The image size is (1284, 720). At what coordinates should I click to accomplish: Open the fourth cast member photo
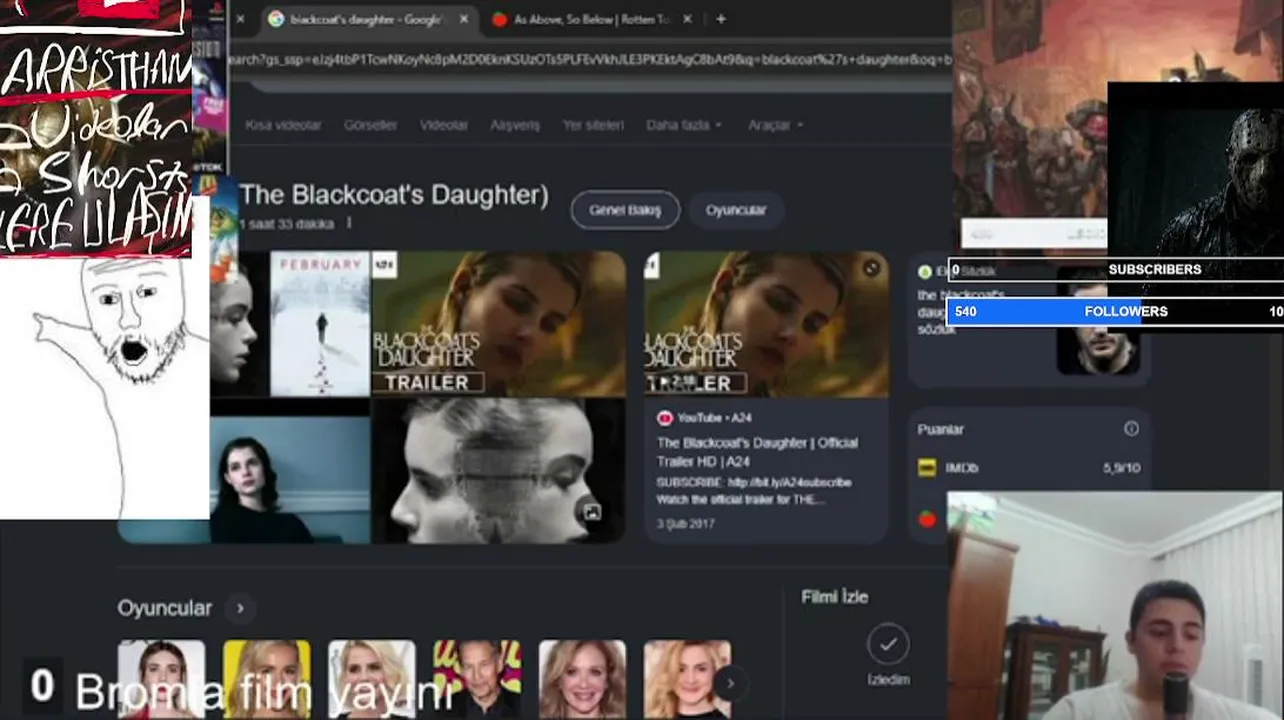[x=477, y=679]
